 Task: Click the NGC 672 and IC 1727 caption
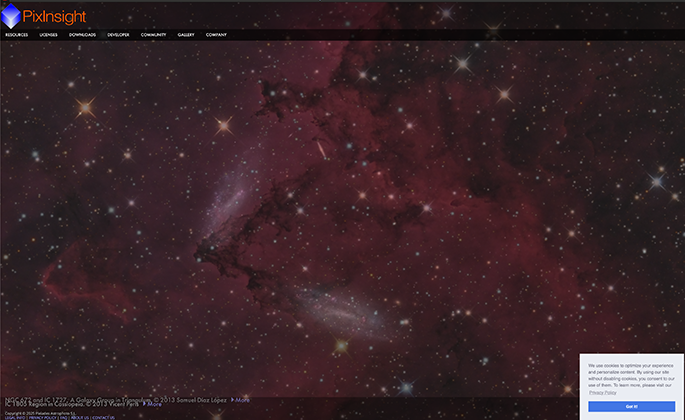100,399
